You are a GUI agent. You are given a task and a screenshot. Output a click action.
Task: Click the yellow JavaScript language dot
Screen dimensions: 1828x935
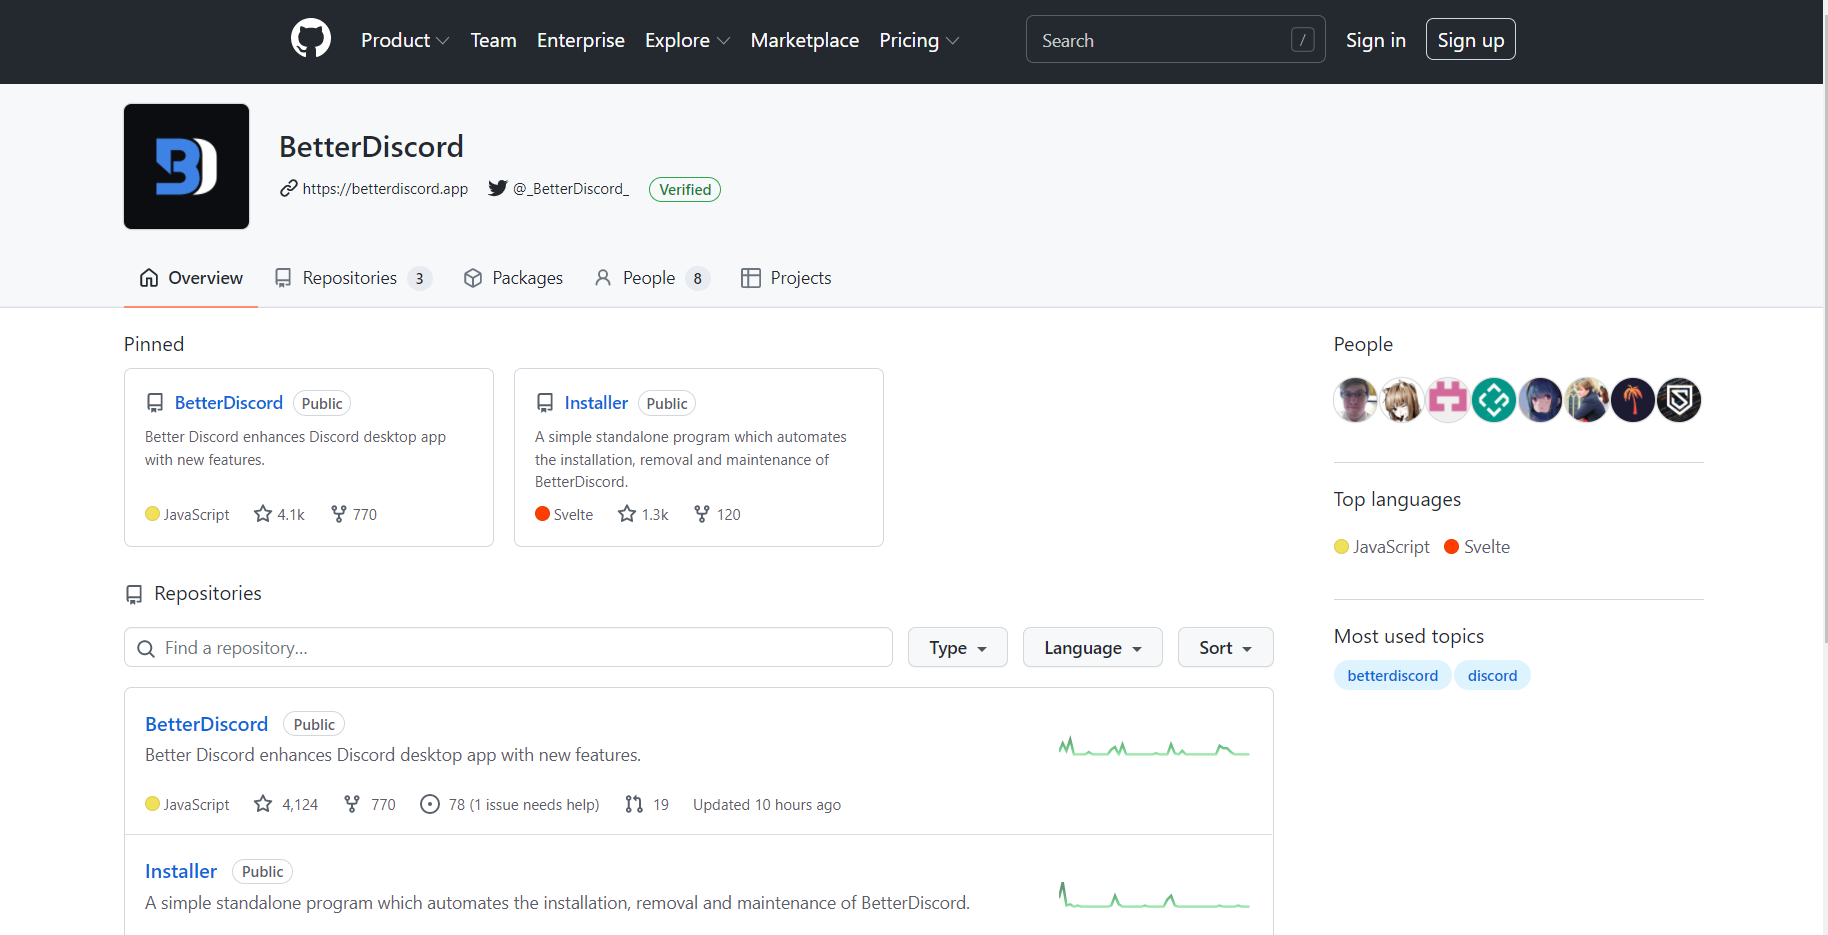click(x=152, y=513)
